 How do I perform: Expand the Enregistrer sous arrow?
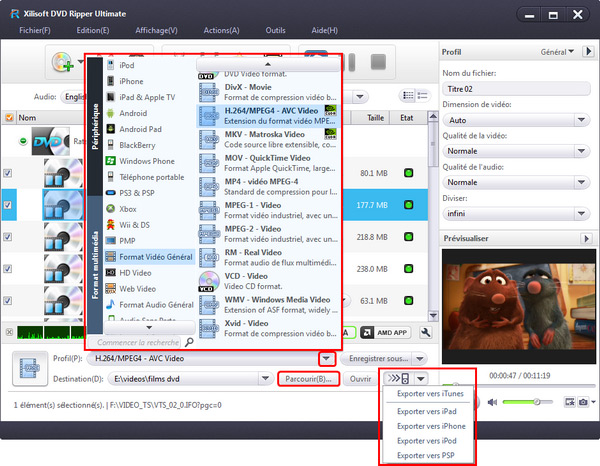coord(420,358)
